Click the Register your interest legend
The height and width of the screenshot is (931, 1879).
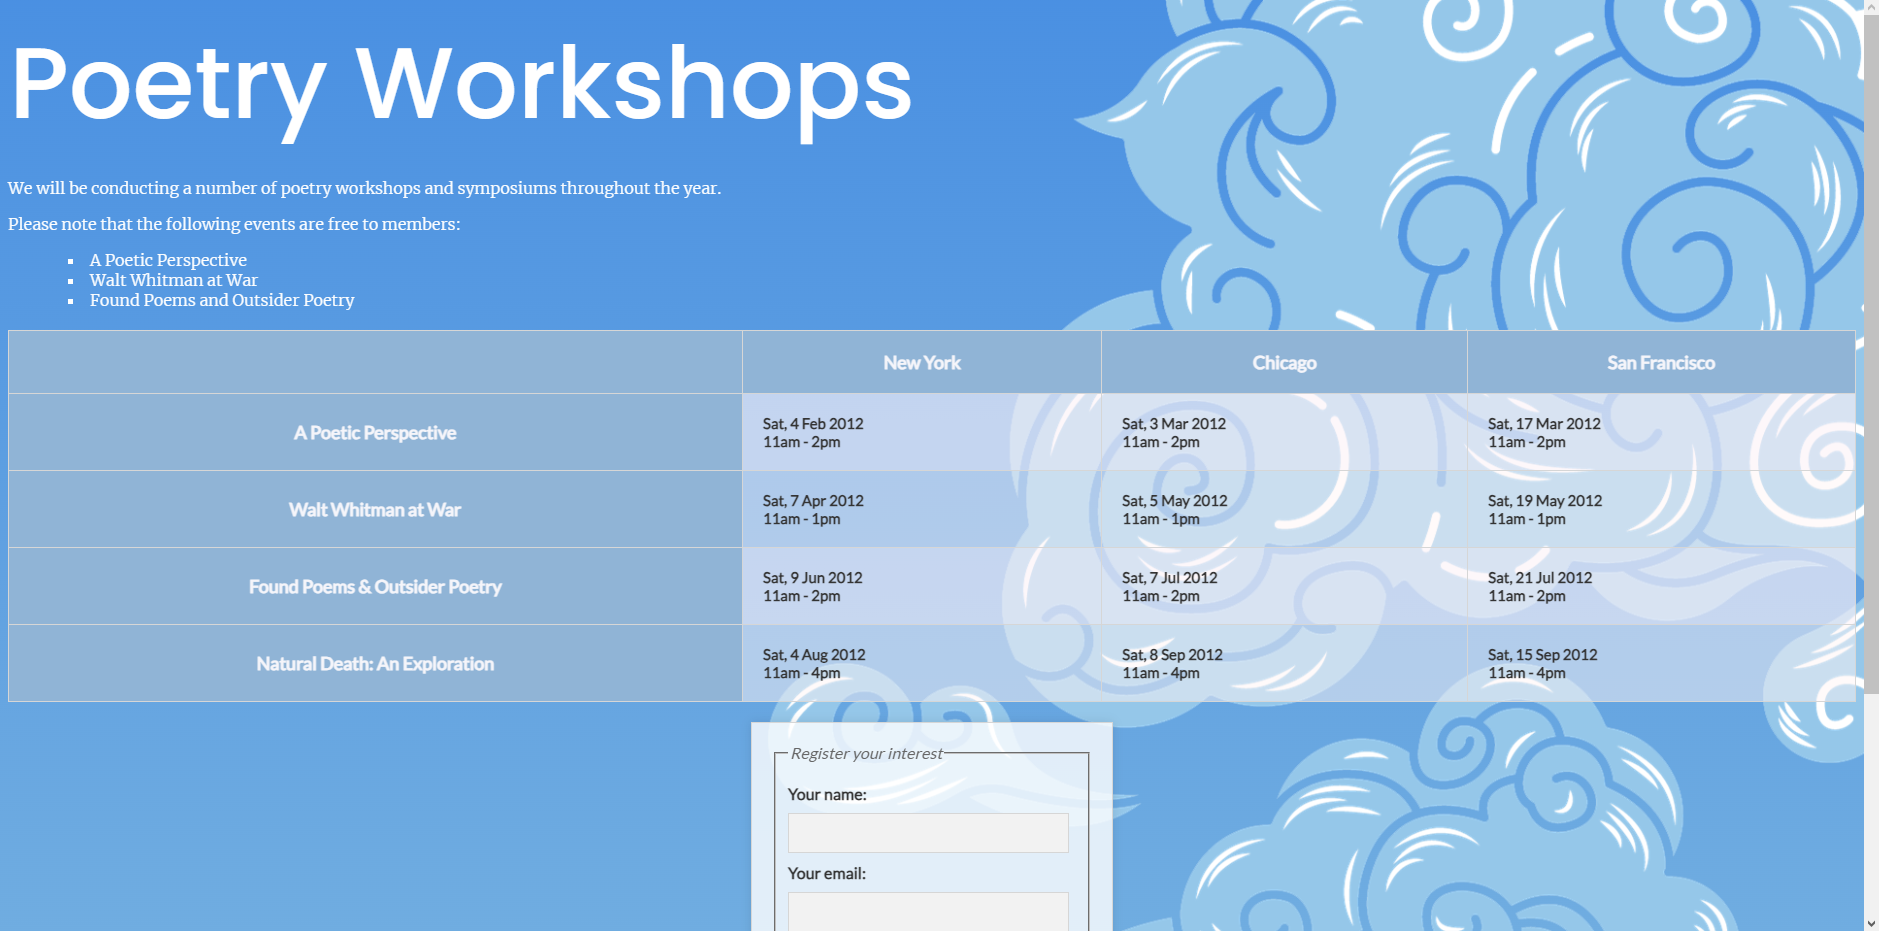tap(866, 754)
